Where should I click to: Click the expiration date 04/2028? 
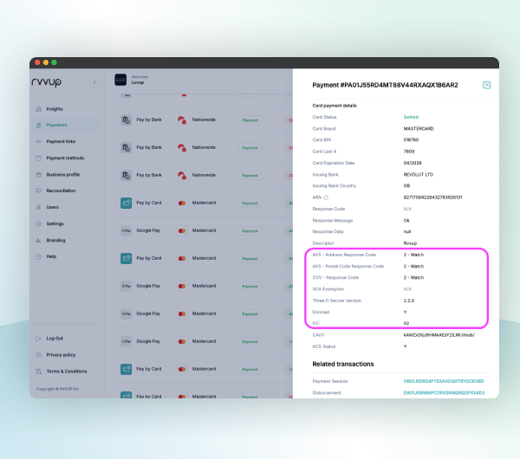[x=413, y=163]
